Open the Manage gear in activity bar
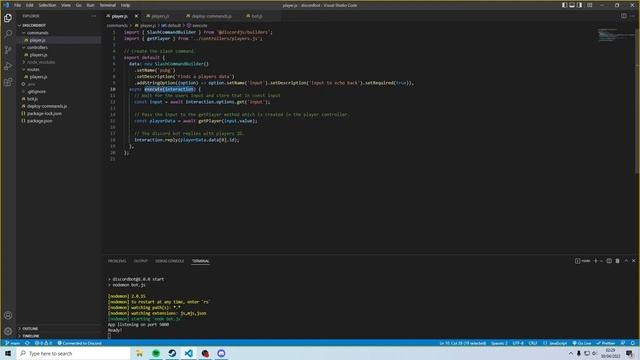The image size is (640, 360). point(8,331)
